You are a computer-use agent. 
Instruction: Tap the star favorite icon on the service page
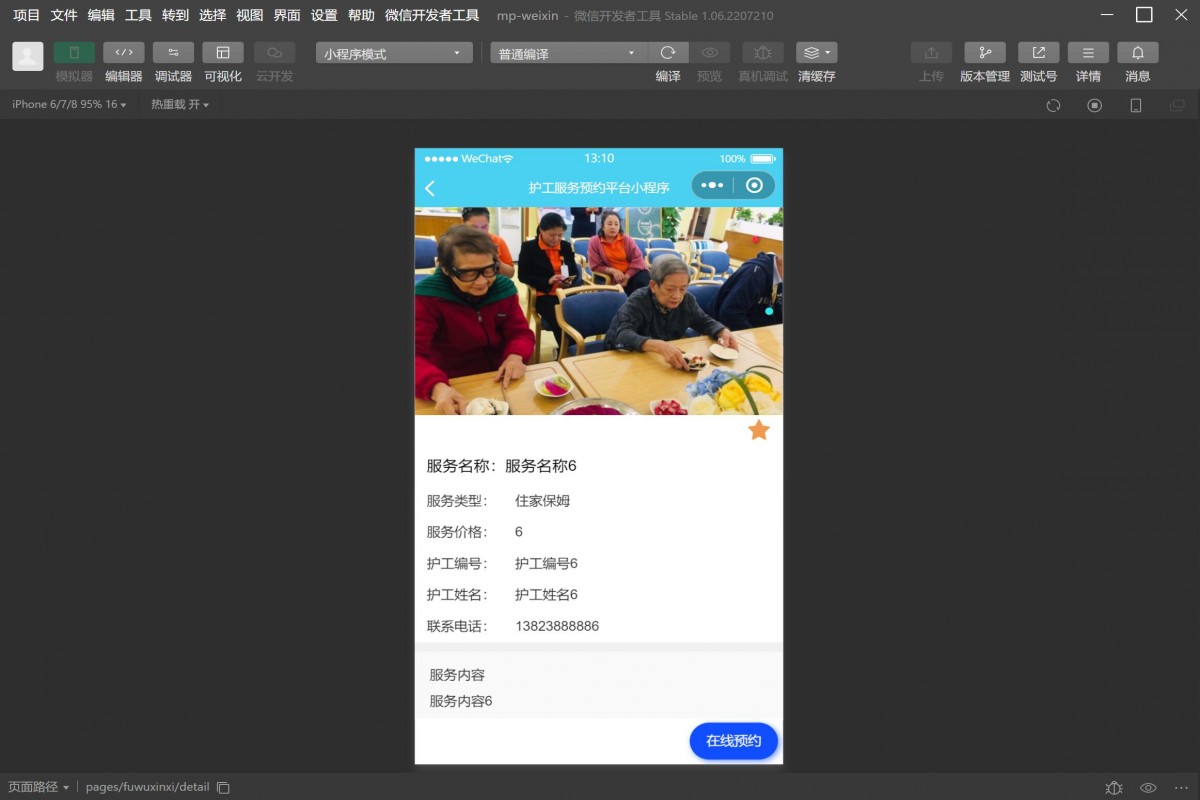click(759, 429)
